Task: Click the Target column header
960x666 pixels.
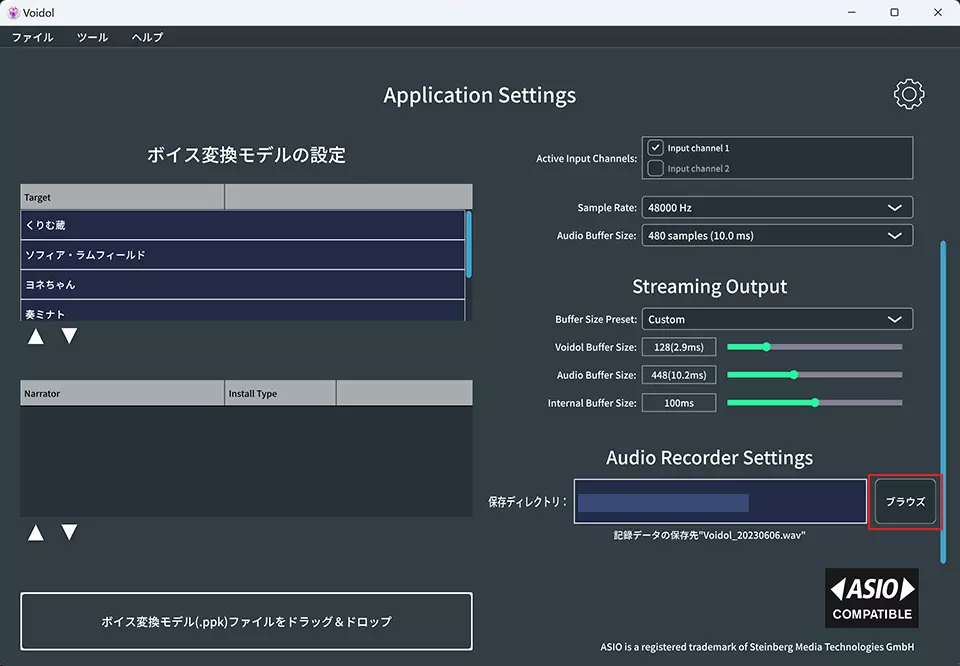Action: click(122, 197)
